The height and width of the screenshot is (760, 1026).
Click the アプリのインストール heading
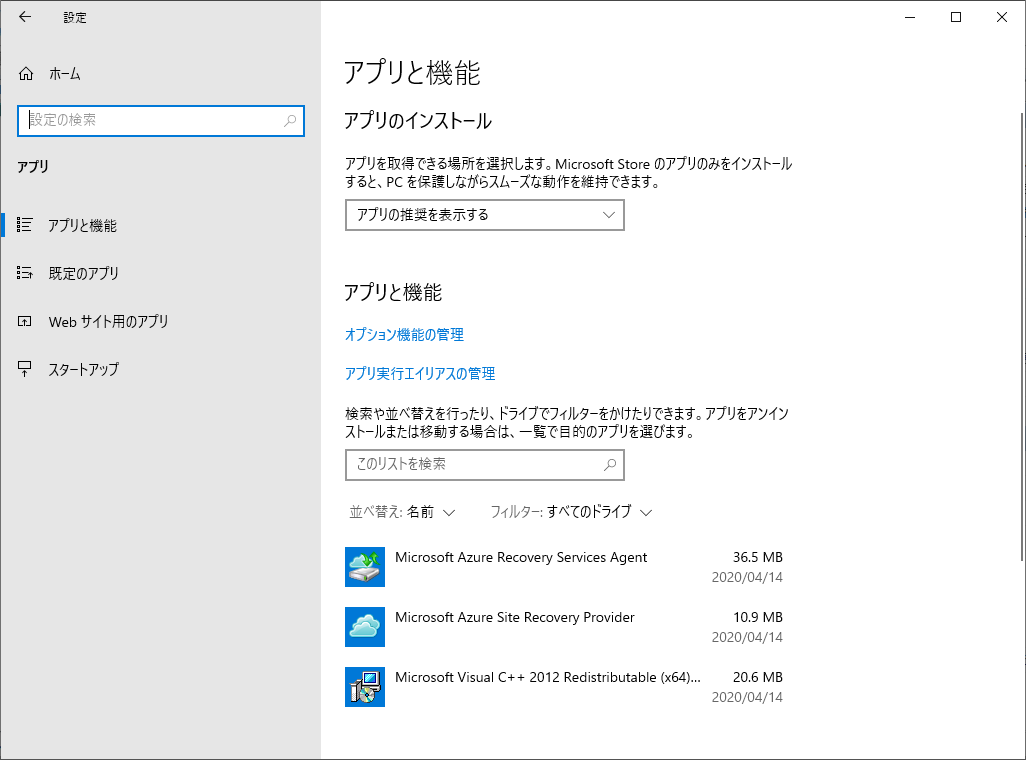pos(418,121)
